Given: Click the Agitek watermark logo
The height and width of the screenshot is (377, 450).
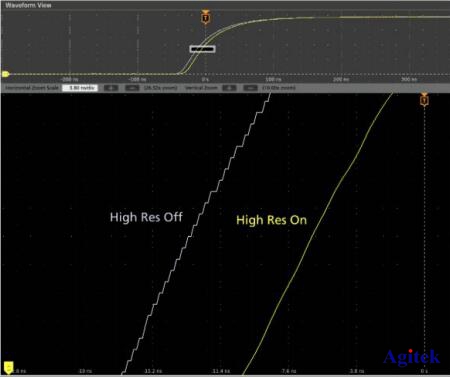Looking at the screenshot, I should 412,357.
